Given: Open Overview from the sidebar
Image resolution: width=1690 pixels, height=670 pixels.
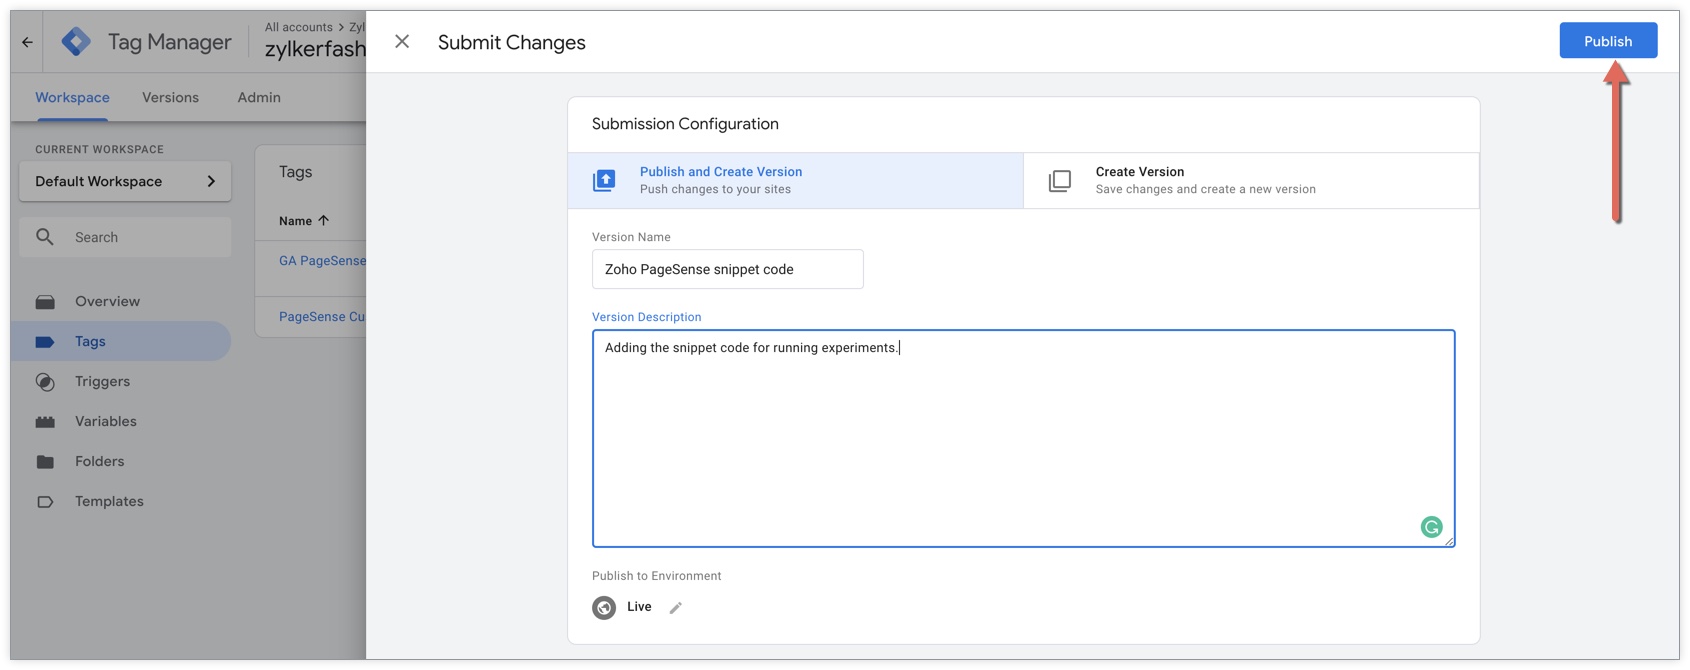Looking at the screenshot, I should [x=107, y=301].
